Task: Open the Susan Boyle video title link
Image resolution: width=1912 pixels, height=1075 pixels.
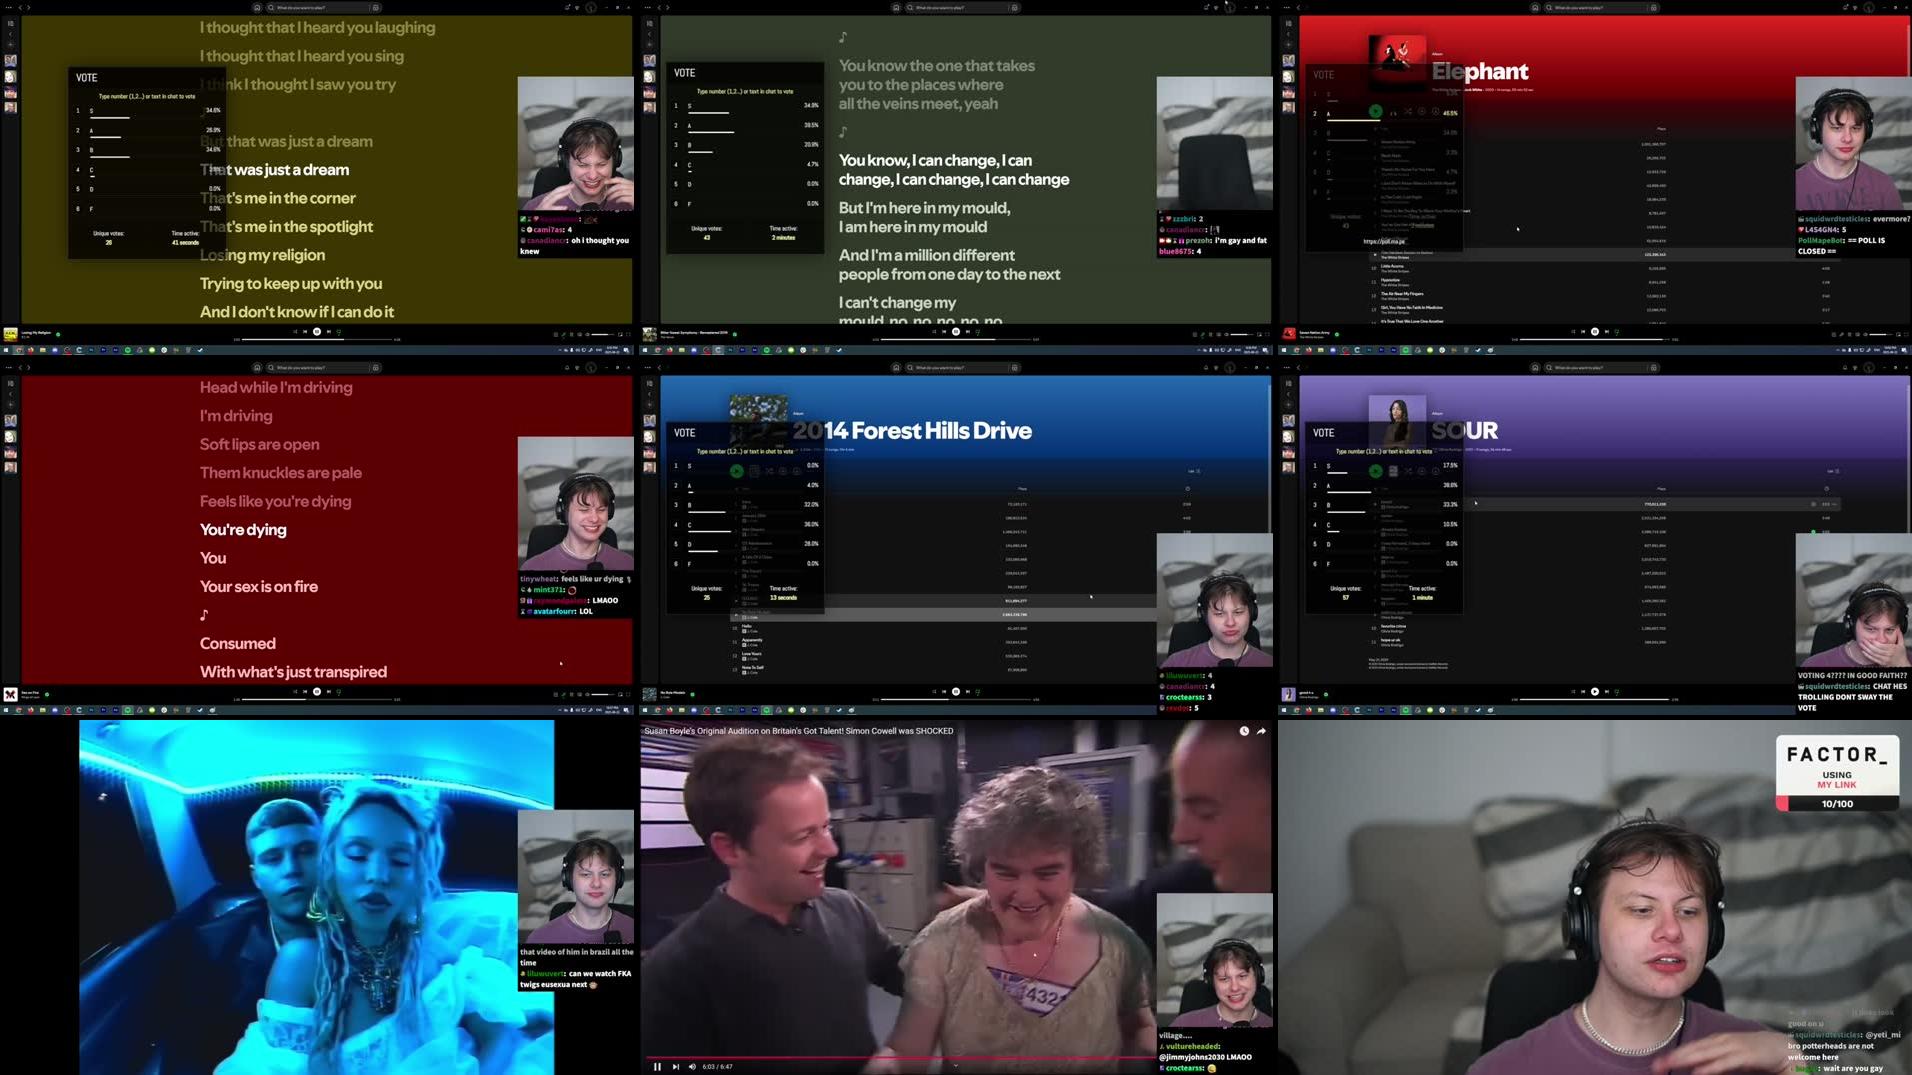Action: [x=798, y=731]
